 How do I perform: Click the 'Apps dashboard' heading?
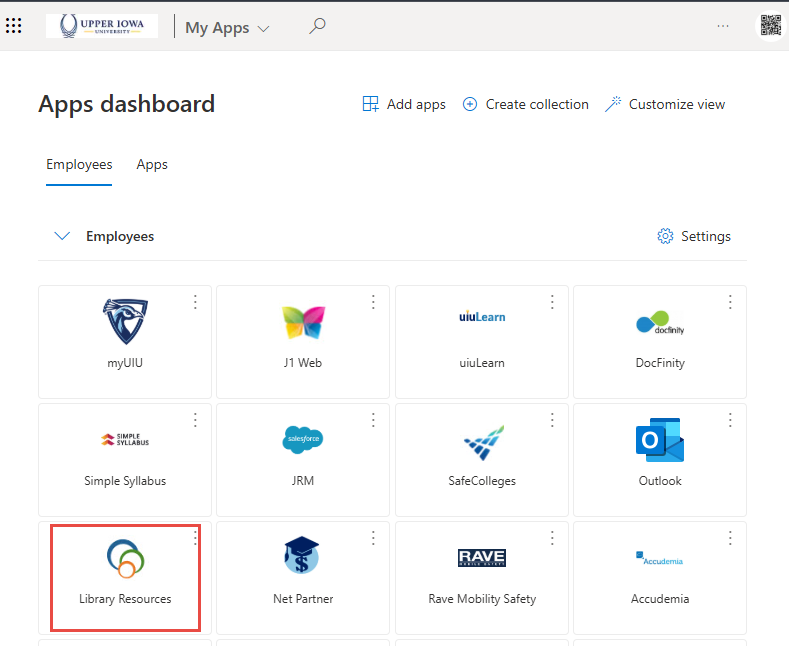pyautogui.click(x=127, y=104)
